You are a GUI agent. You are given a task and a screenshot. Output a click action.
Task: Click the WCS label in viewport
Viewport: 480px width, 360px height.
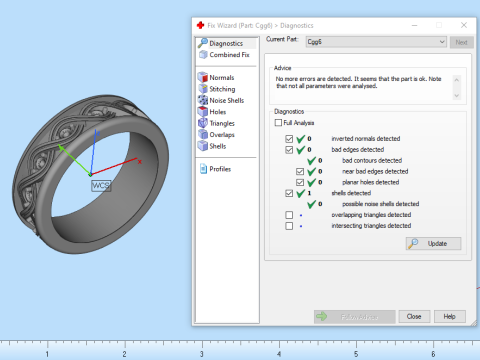(x=101, y=186)
